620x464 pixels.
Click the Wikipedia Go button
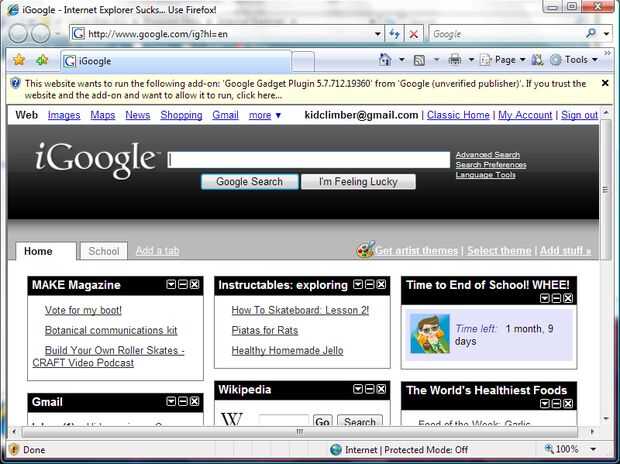click(x=322, y=421)
